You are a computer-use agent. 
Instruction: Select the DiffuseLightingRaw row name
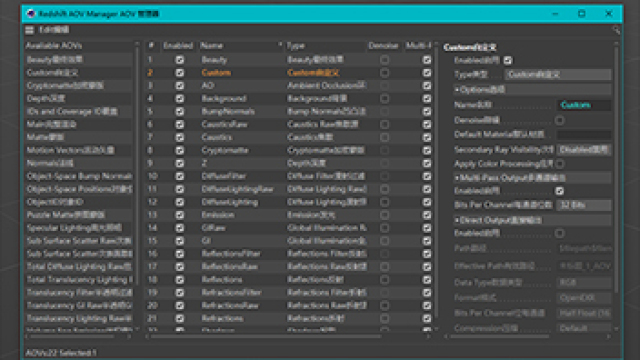point(237,189)
